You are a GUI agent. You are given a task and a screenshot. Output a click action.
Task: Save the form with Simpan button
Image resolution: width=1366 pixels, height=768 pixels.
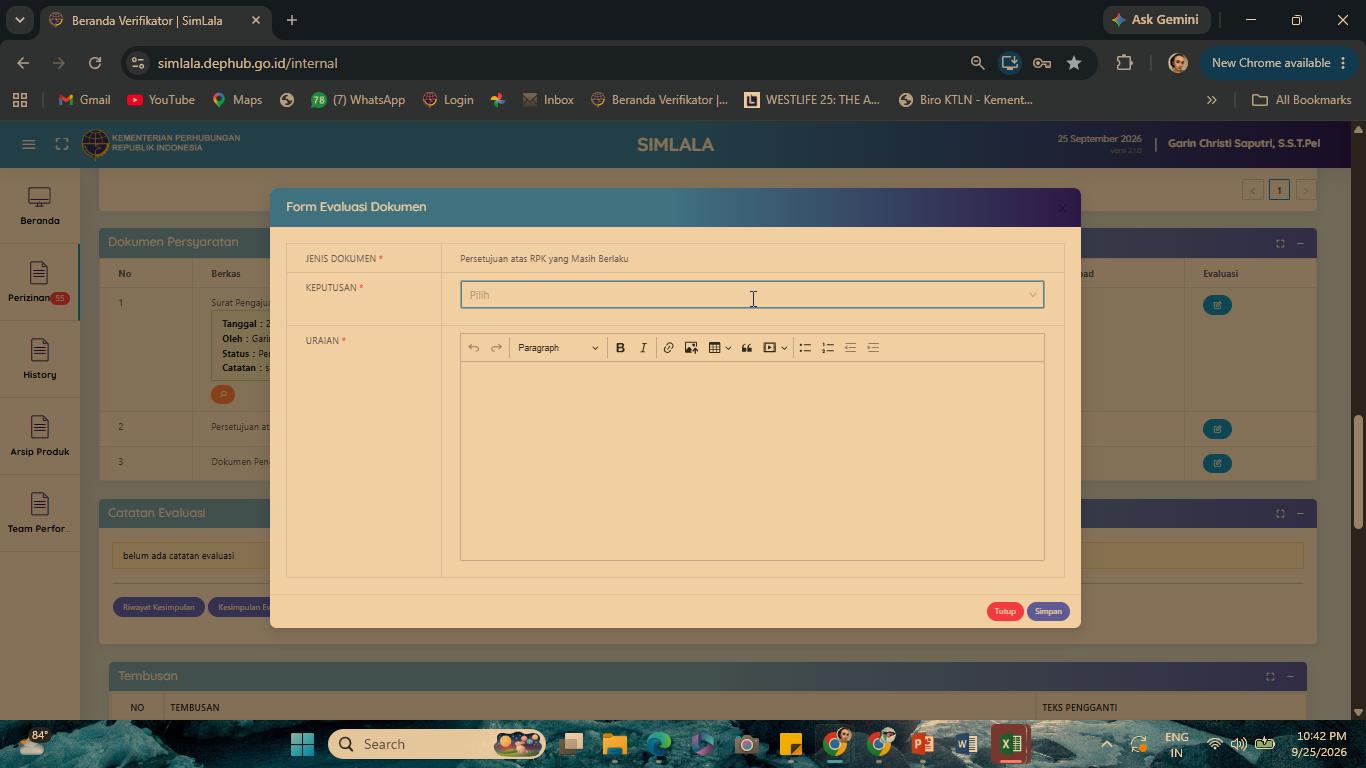point(1048,611)
